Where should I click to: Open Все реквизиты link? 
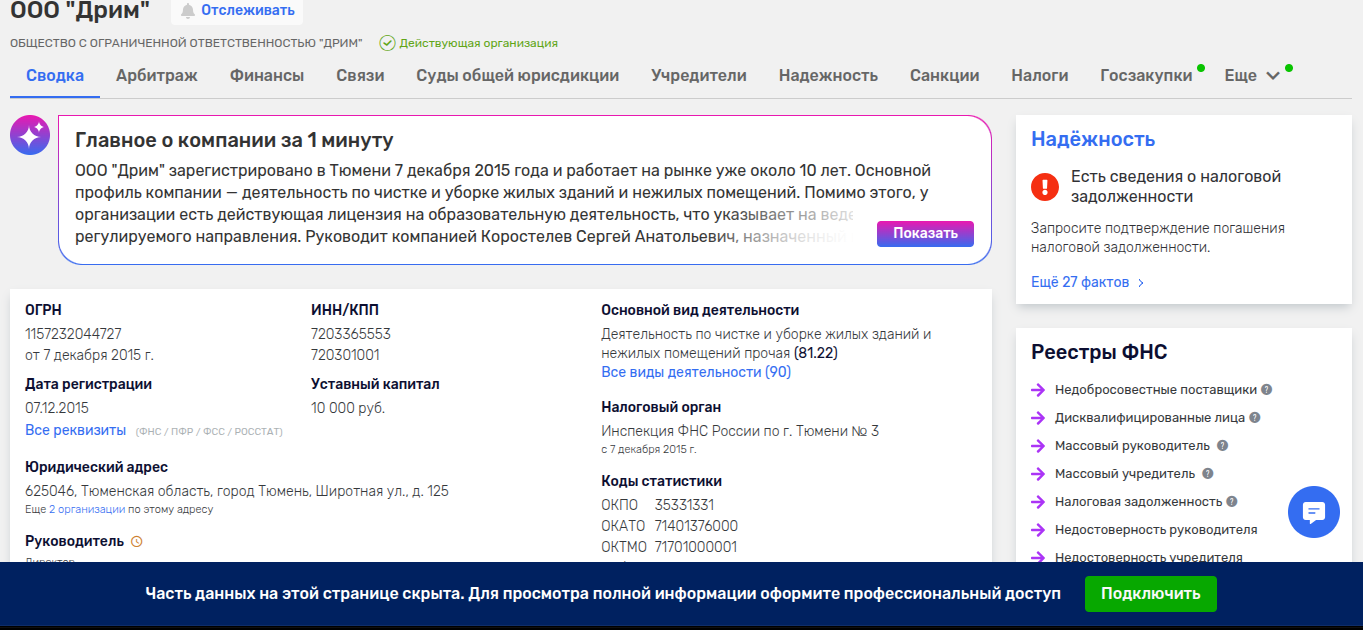pos(76,430)
